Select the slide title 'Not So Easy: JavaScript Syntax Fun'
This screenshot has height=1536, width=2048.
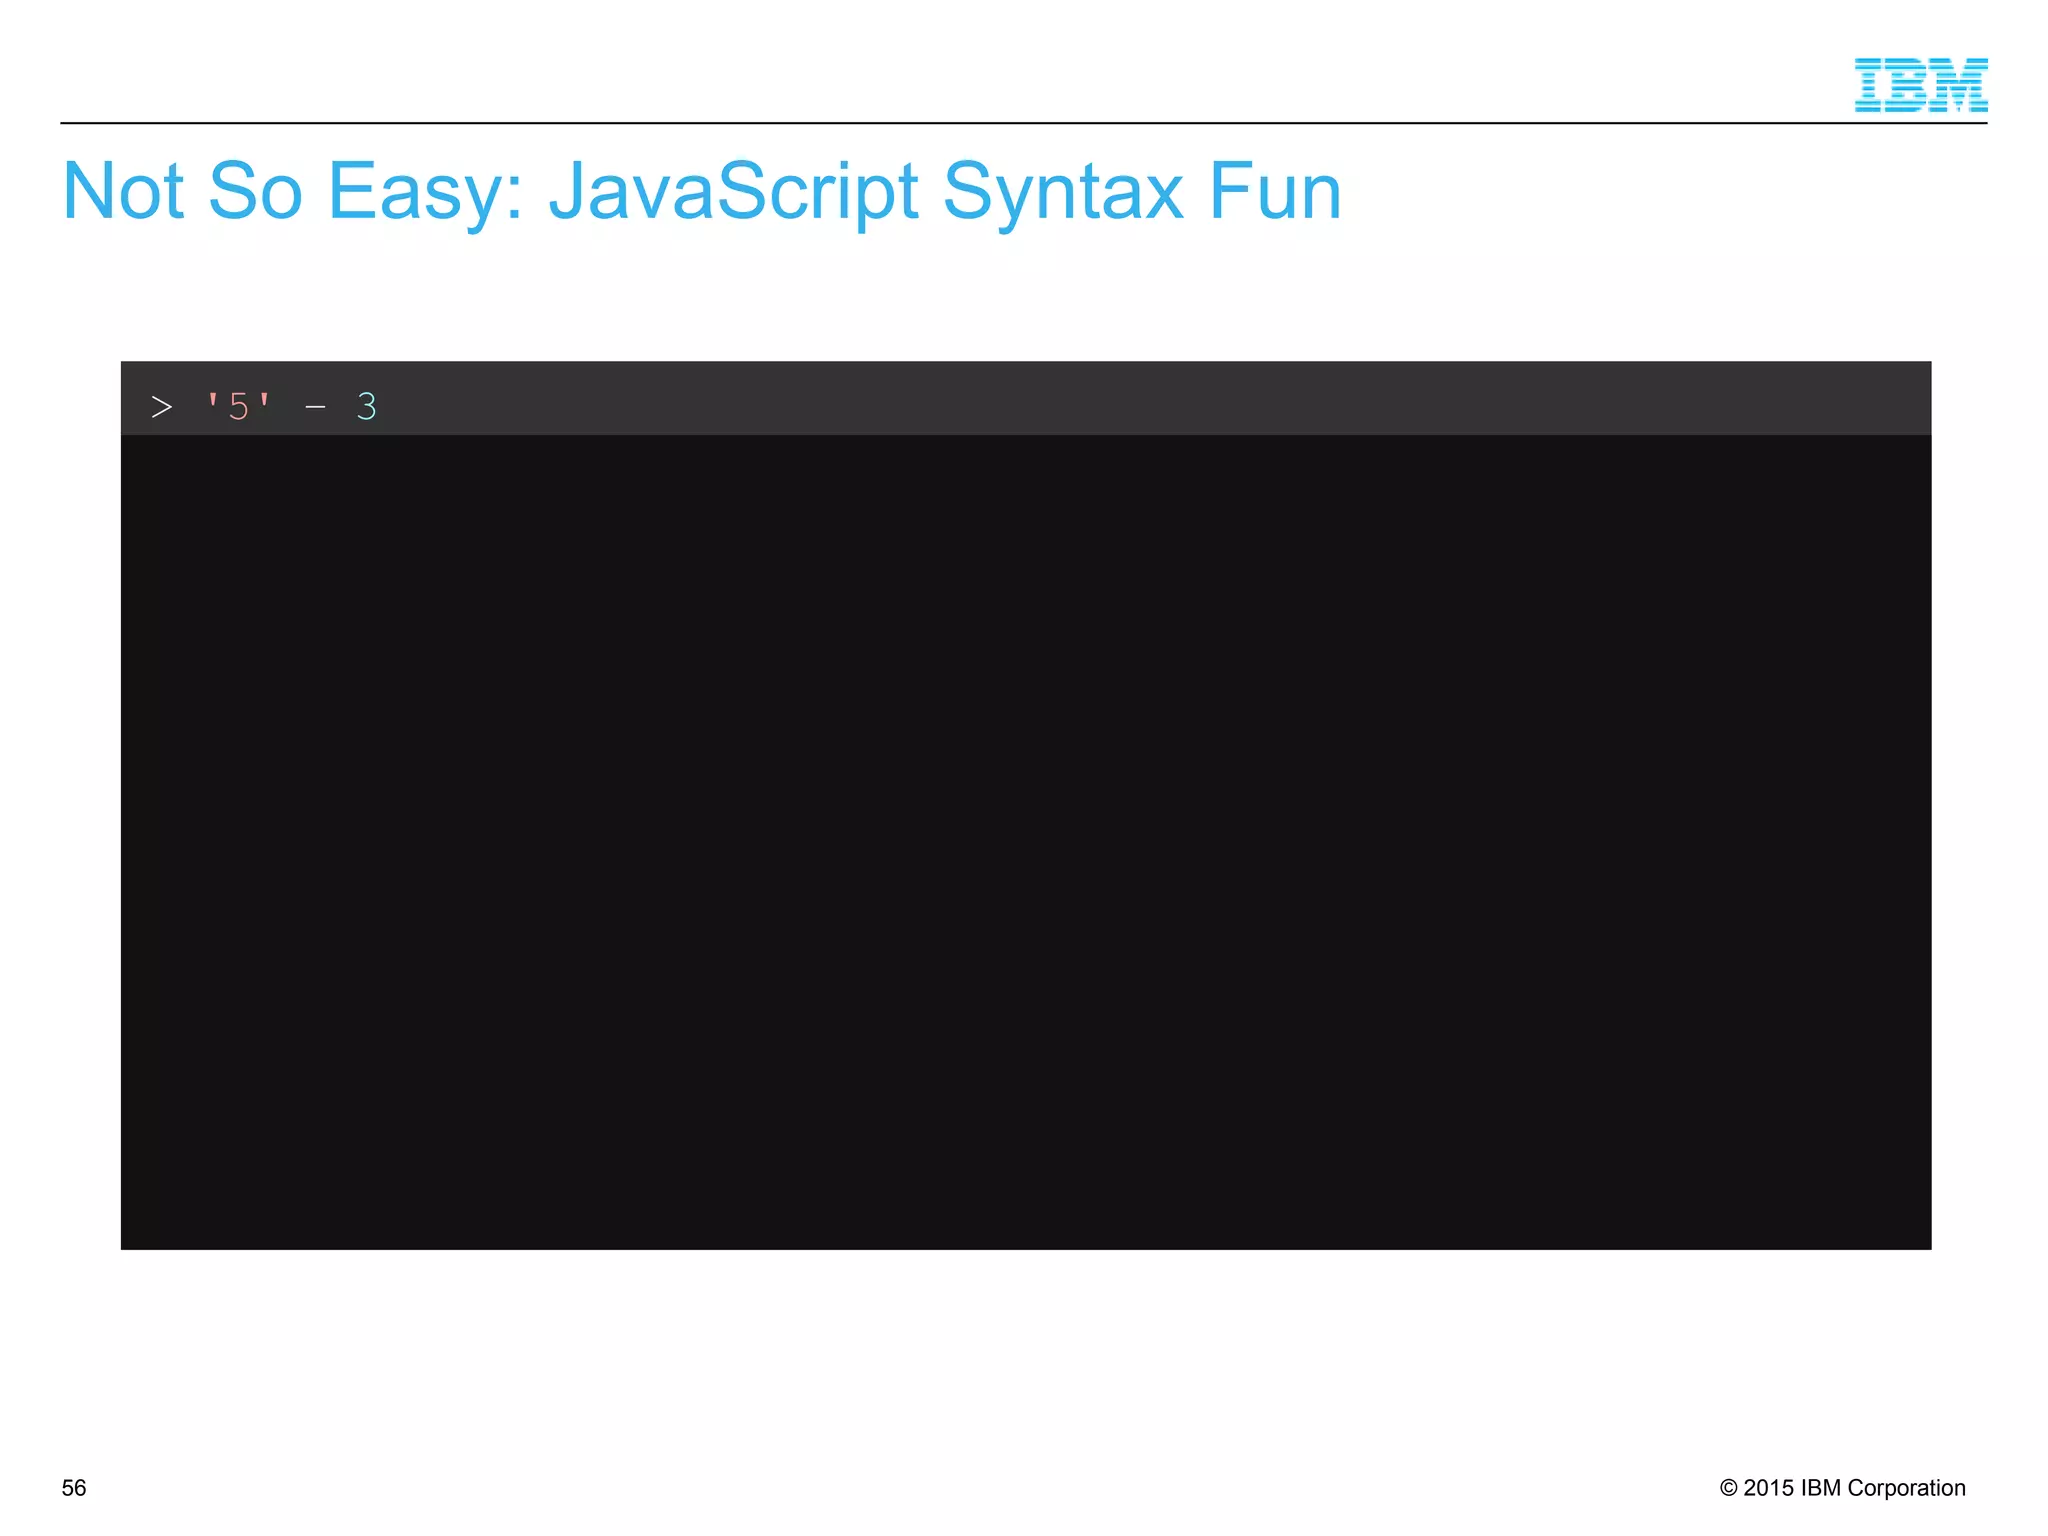coord(702,192)
